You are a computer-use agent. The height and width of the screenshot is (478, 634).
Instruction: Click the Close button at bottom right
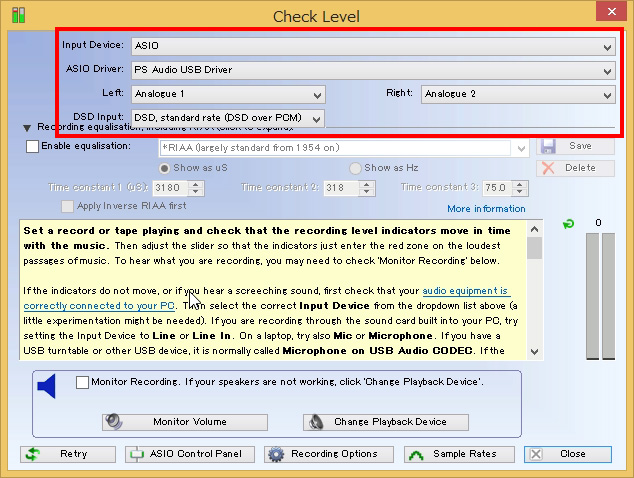567,454
